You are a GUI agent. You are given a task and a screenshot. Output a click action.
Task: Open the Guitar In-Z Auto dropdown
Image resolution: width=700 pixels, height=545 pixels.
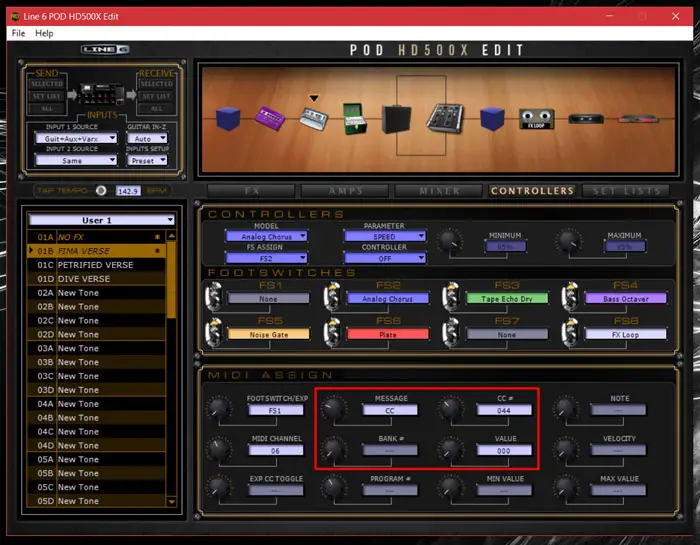[147, 138]
